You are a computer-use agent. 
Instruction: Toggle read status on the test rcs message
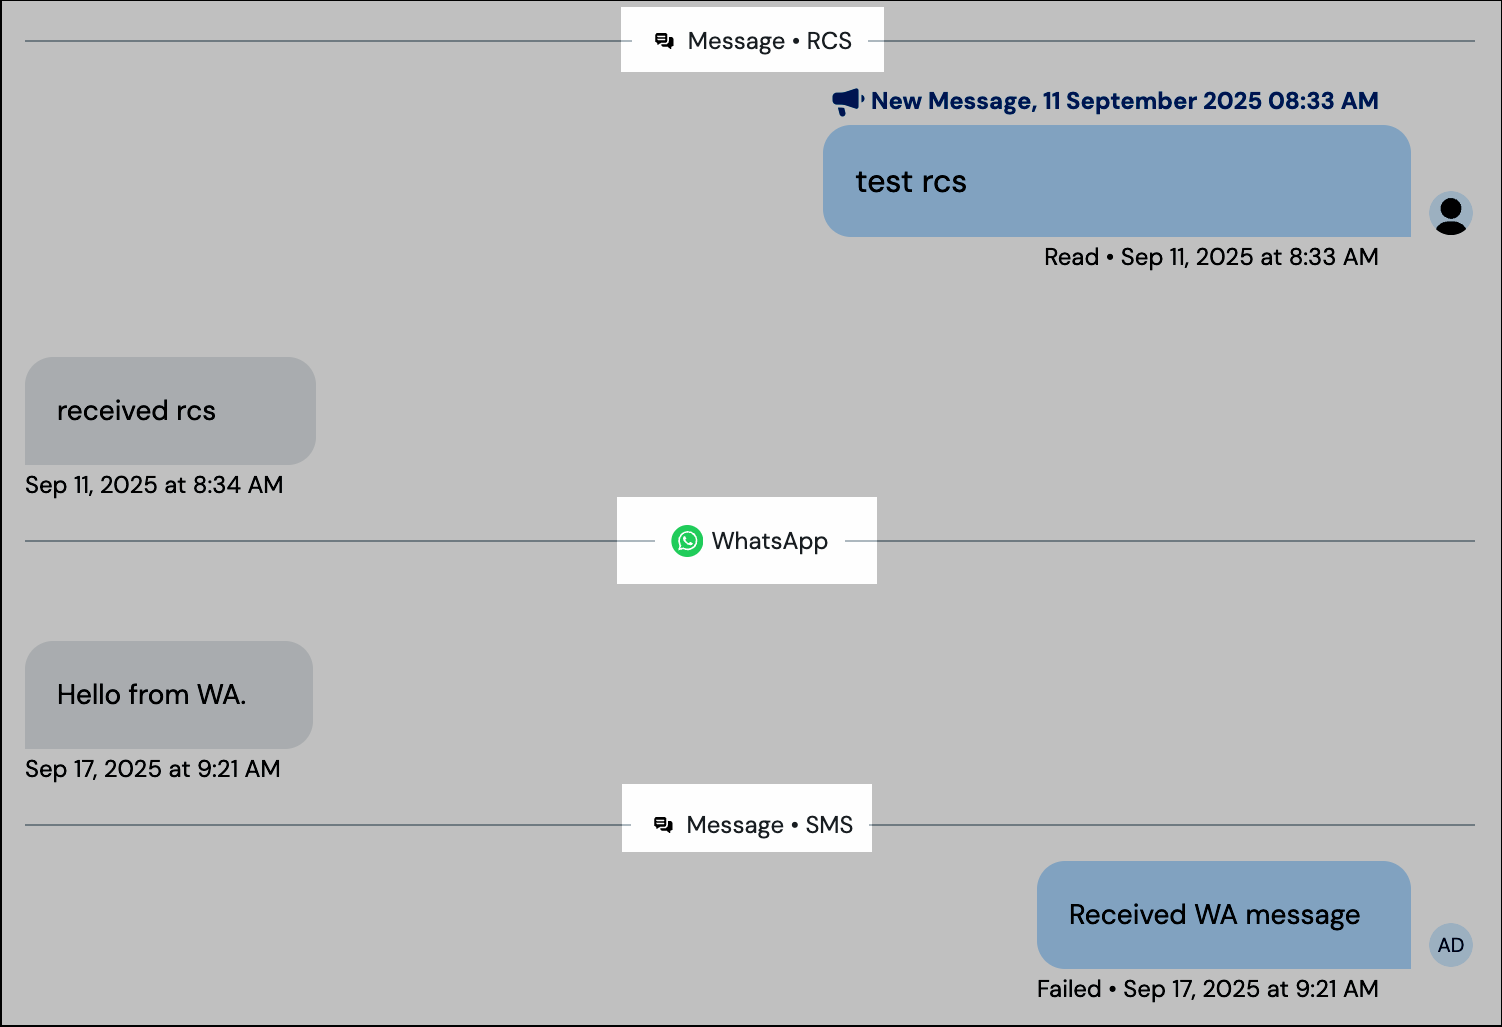click(1071, 257)
